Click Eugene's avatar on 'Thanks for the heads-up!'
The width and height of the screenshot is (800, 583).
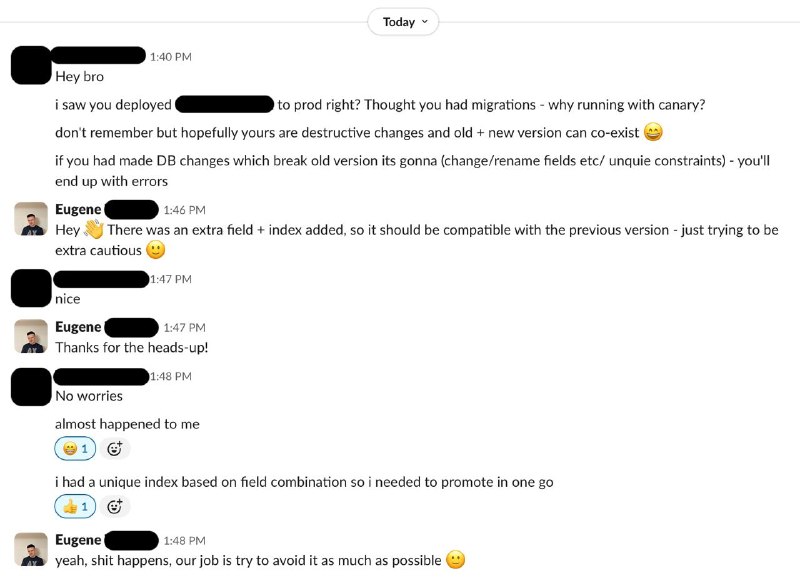(x=31, y=336)
